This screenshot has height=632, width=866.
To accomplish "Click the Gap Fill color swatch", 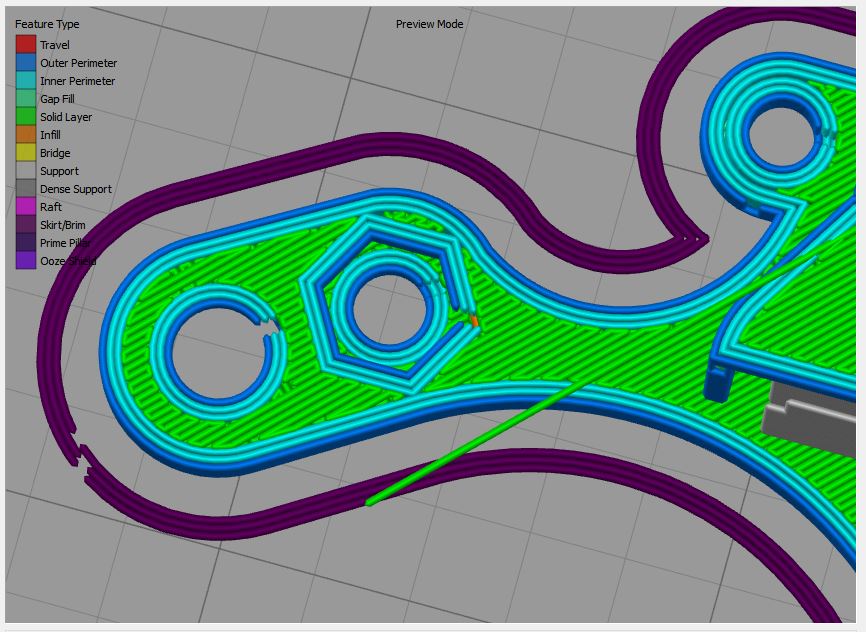I will pyautogui.click(x=25, y=99).
